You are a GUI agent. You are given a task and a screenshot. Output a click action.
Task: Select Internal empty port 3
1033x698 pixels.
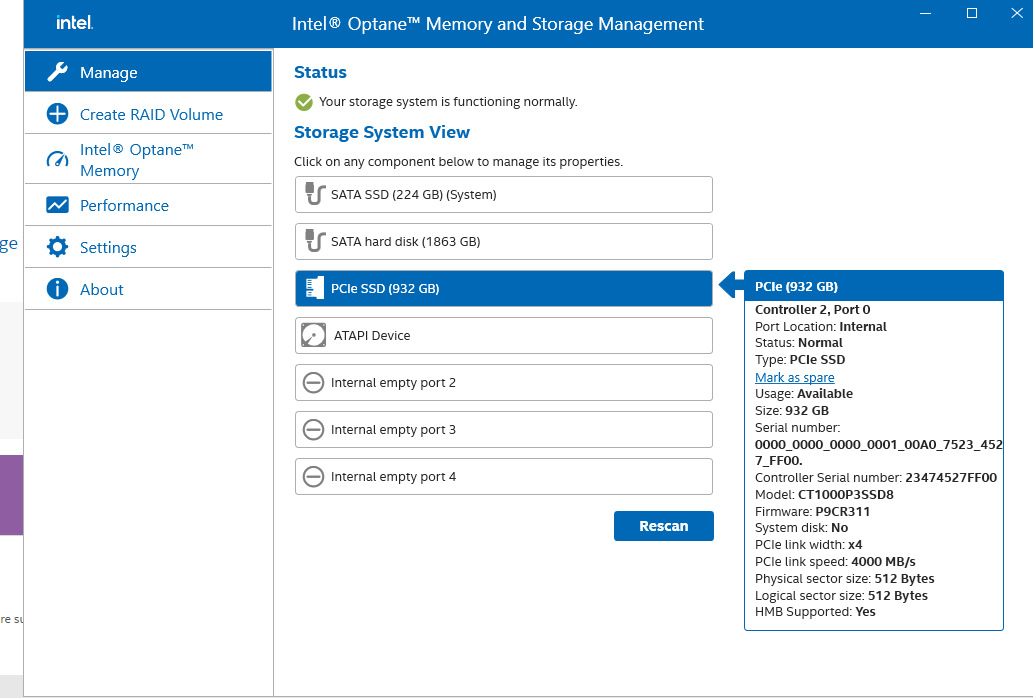[x=503, y=429]
